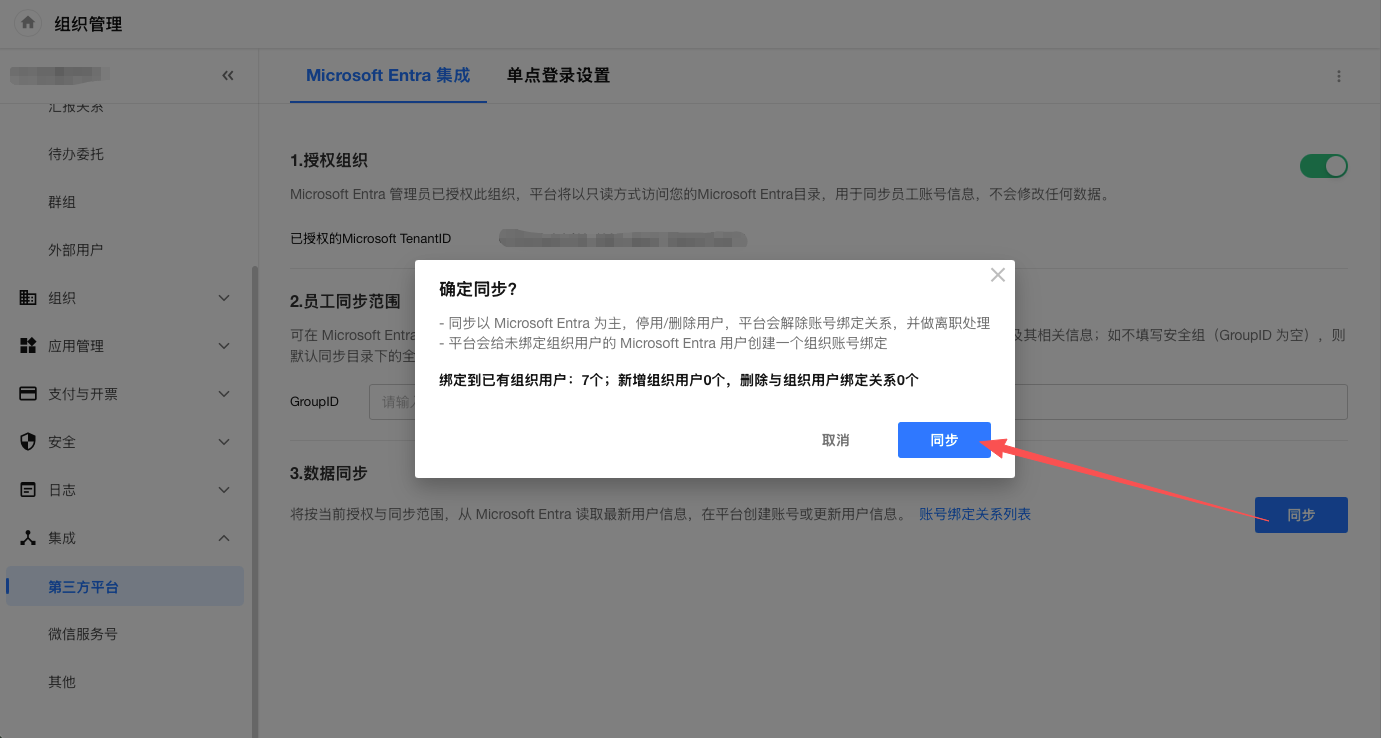This screenshot has width=1381, height=738.
Task: Switch to the 单点登录设置 tab
Action: click(x=558, y=76)
